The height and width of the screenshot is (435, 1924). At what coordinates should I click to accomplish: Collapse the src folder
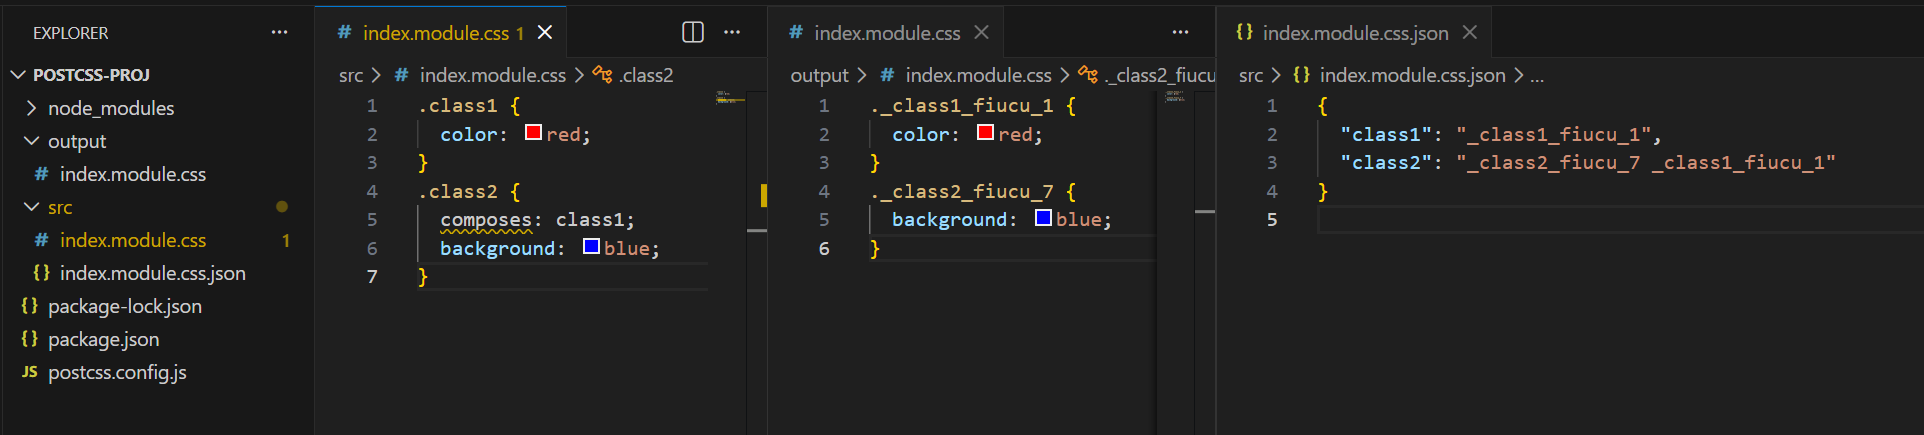click(x=32, y=207)
